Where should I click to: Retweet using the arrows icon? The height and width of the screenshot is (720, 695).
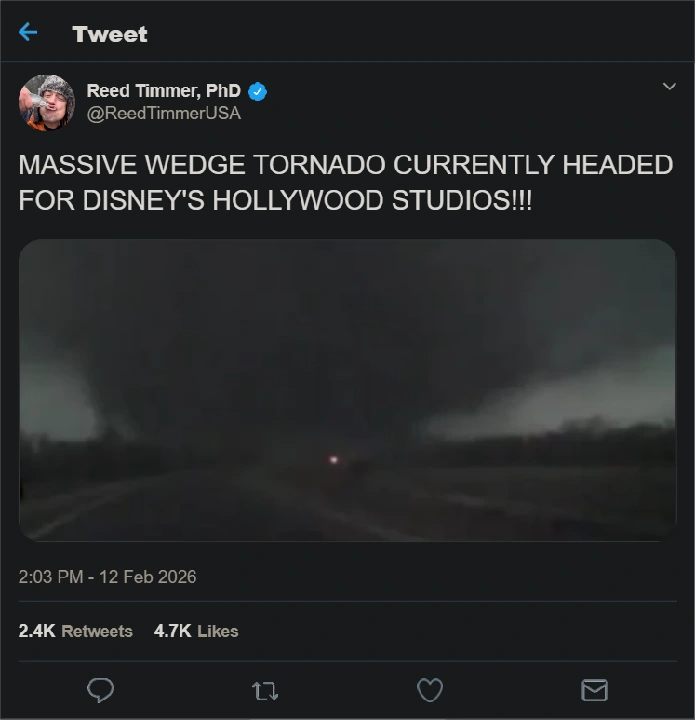(265, 690)
